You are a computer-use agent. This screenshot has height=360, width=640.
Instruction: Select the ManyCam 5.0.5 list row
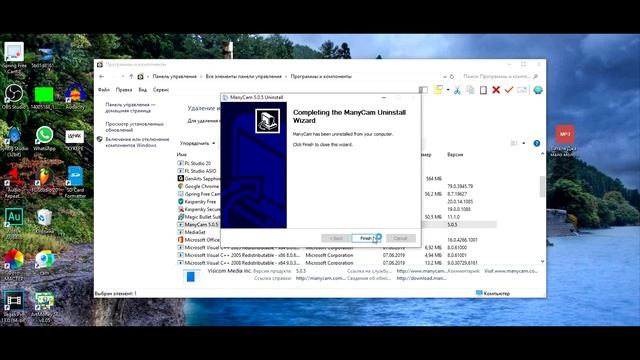pos(337,224)
